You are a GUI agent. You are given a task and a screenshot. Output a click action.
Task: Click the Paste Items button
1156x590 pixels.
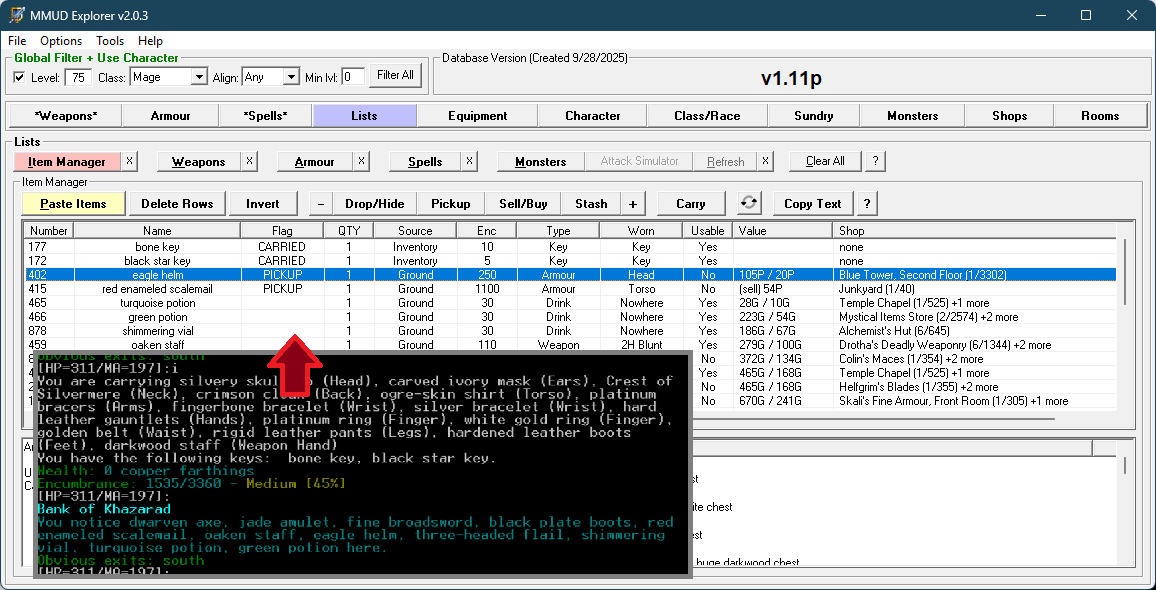[73, 203]
